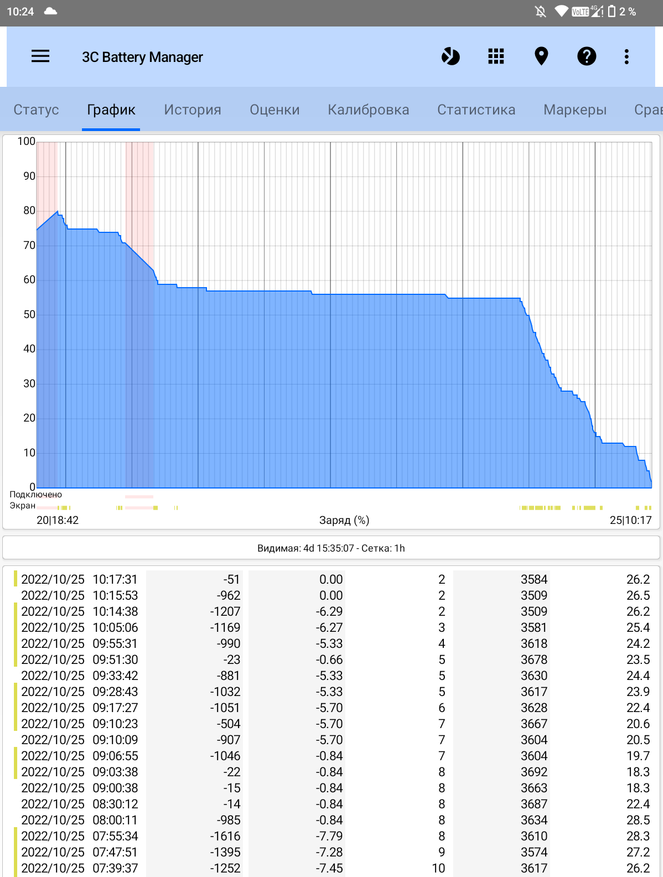Tap the first charging period pink marker
Viewport: 663px width, 877px height.
(x=47, y=314)
